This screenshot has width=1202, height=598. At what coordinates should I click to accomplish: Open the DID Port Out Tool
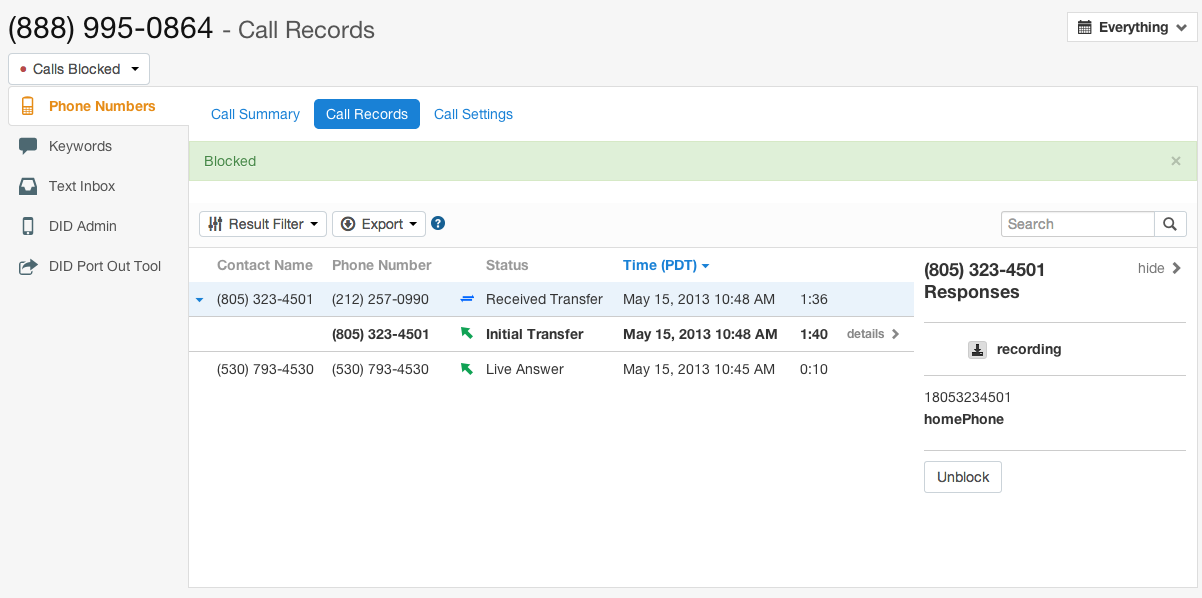[x=104, y=266]
